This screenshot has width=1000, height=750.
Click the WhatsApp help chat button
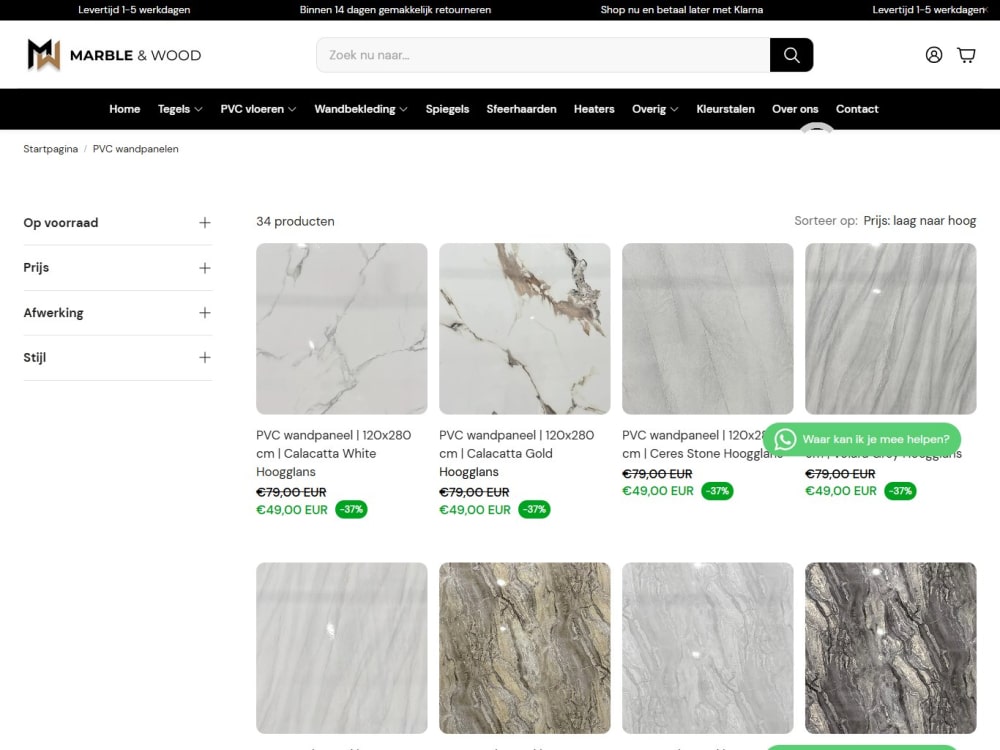tap(862, 439)
